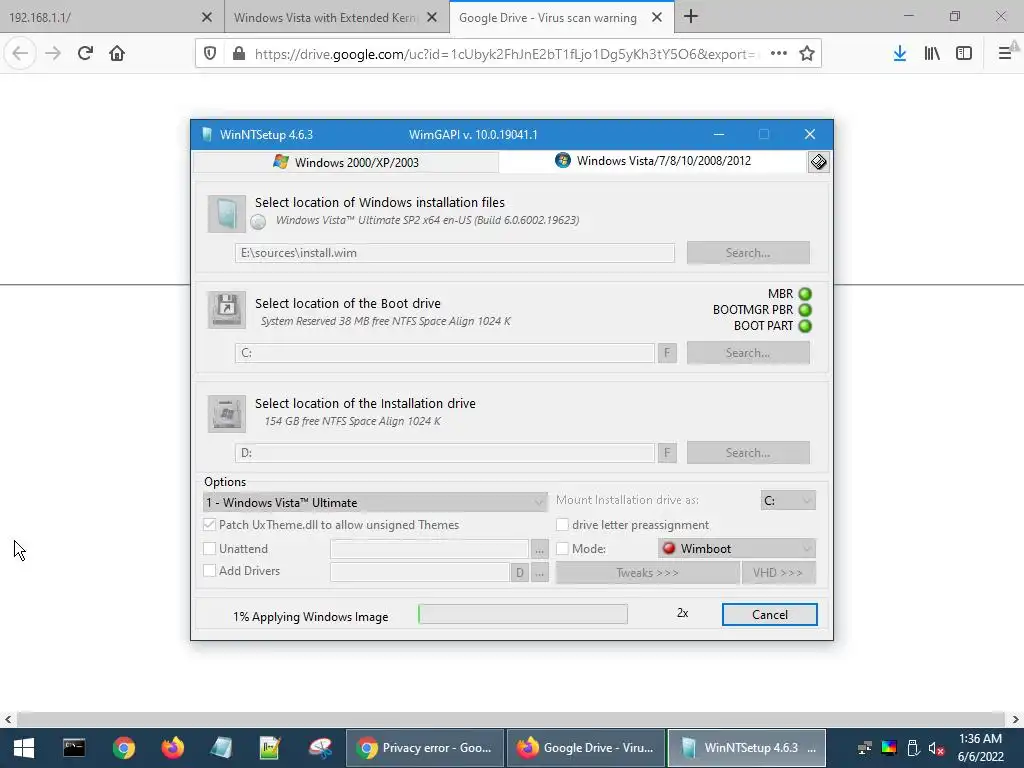Viewport: 1024px width, 768px height.
Task: Toggle the Firefox sidebar icon
Action: pyautogui.click(x=964, y=54)
